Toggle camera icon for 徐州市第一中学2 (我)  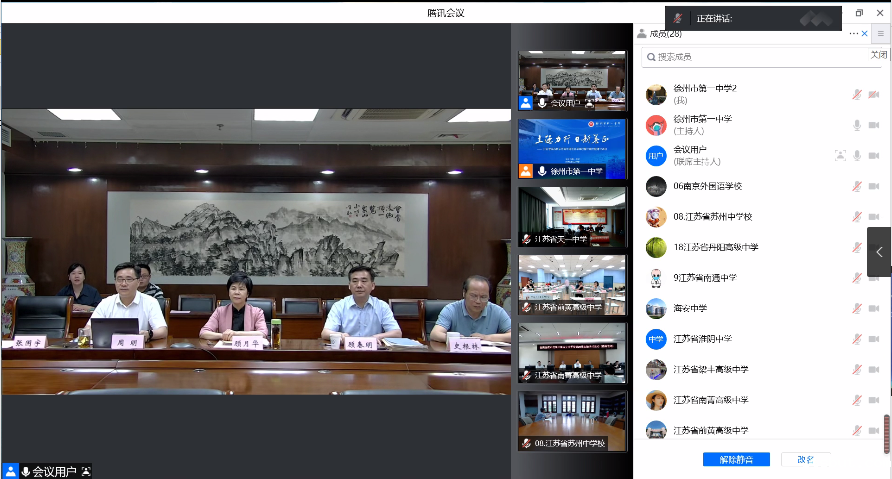874,95
